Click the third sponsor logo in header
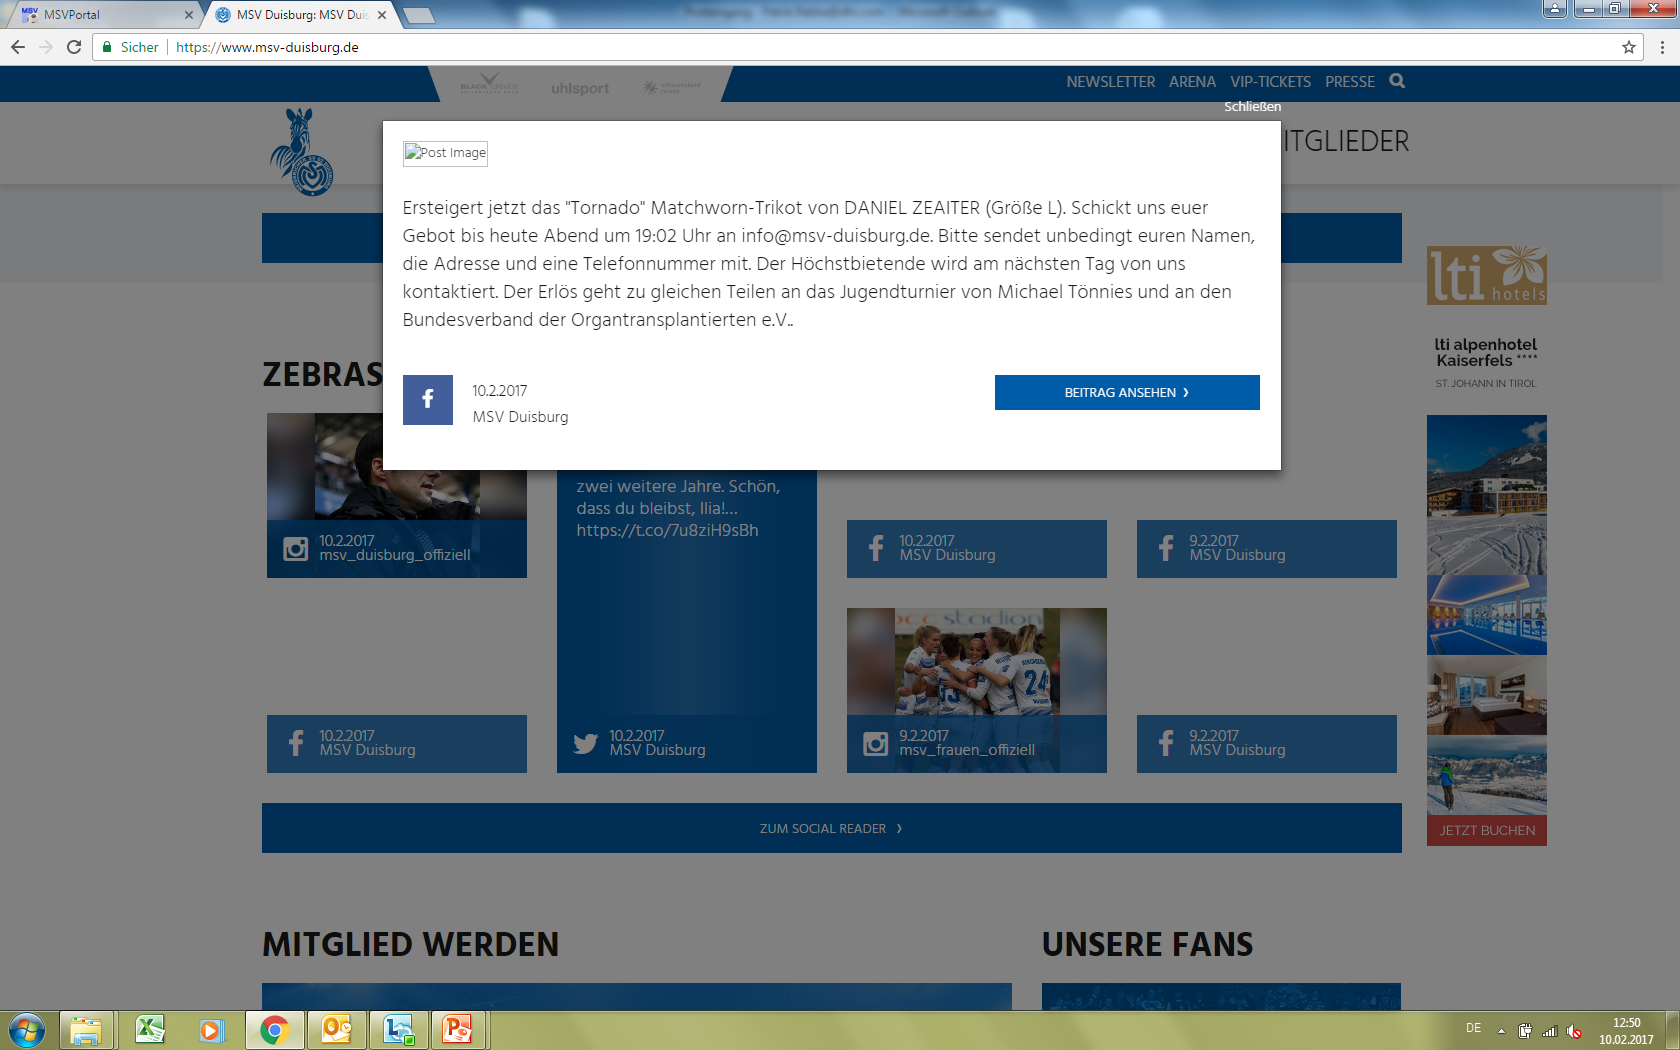This screenshot has width=1680, height=1050. [x=672, y=88]
